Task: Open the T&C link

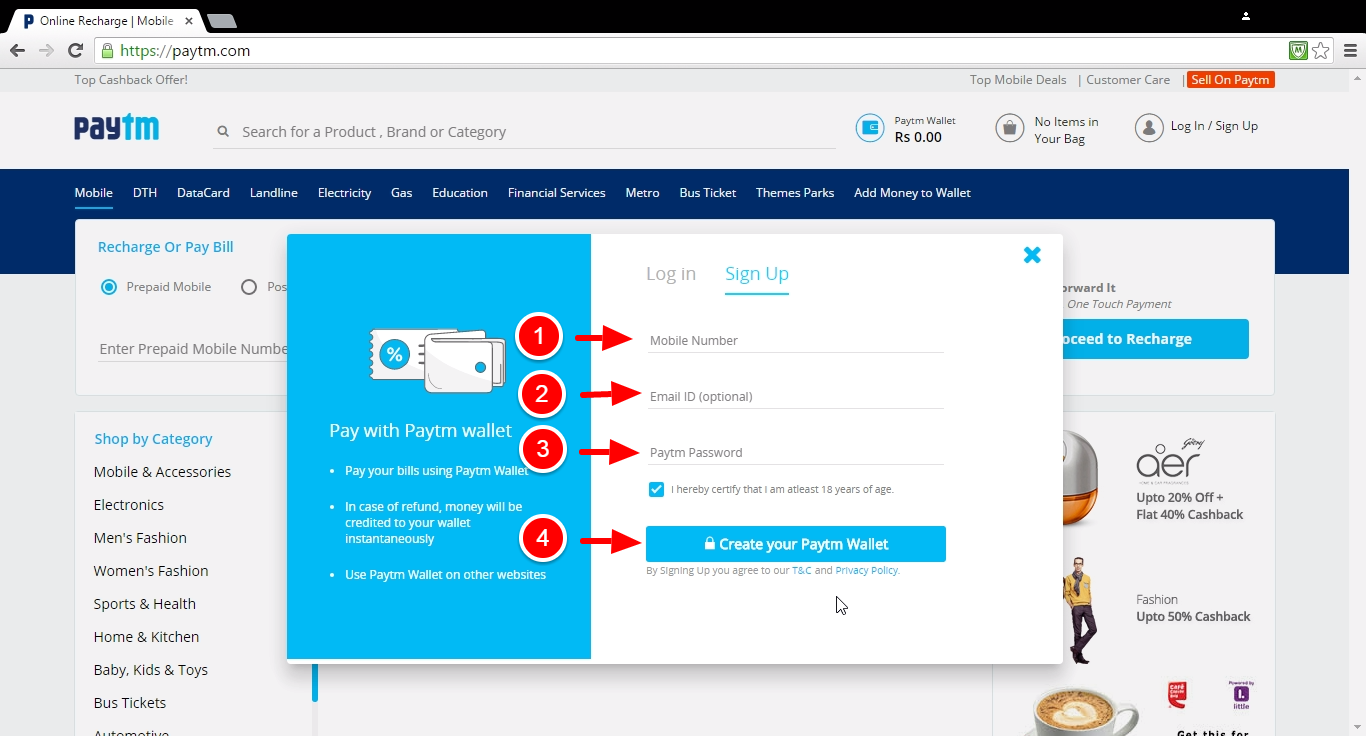Action: (x=802, y=571)
